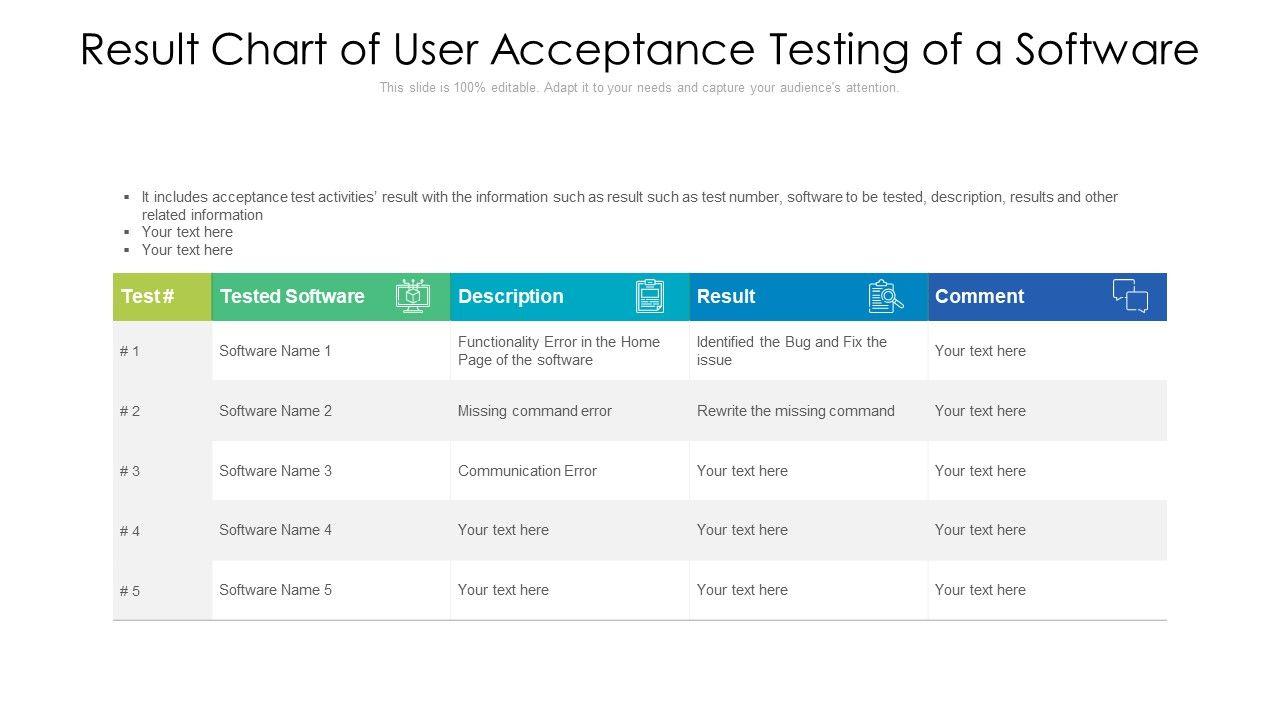Select the Software Name 1 cell
The height and width of the screenshot is (720, 1280).
click(275, 351)
